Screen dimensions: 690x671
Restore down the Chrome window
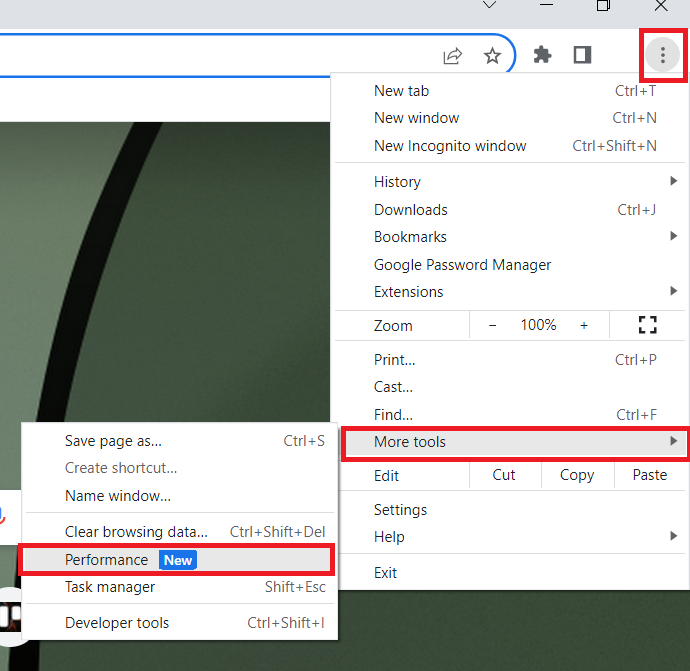point(603,5)
